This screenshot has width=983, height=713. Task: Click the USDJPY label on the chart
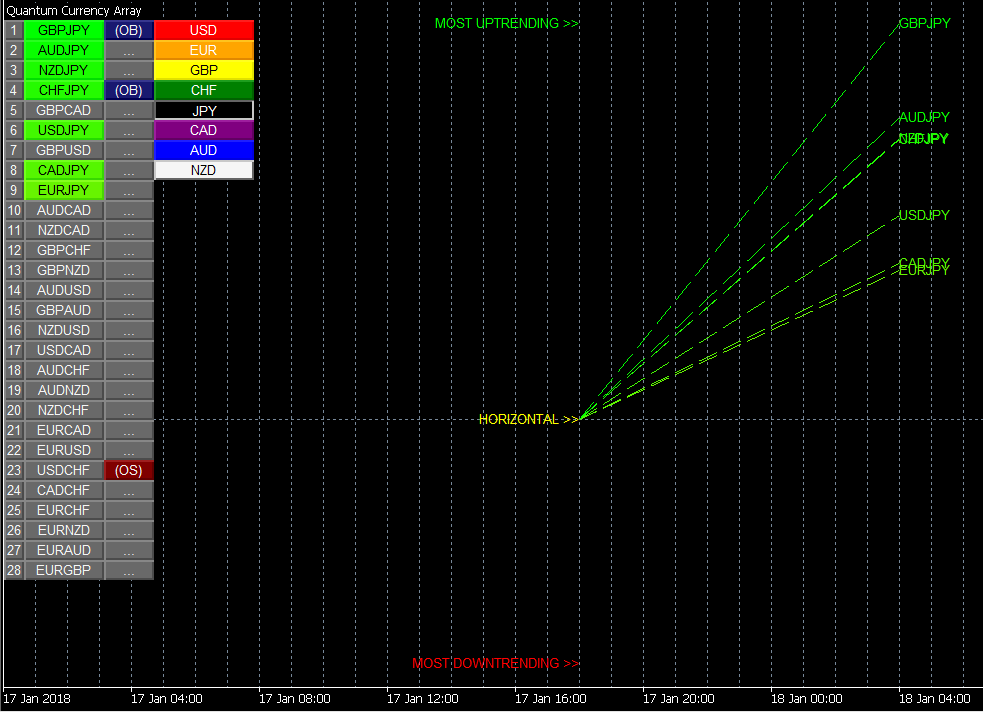click(x=924, y=215)
